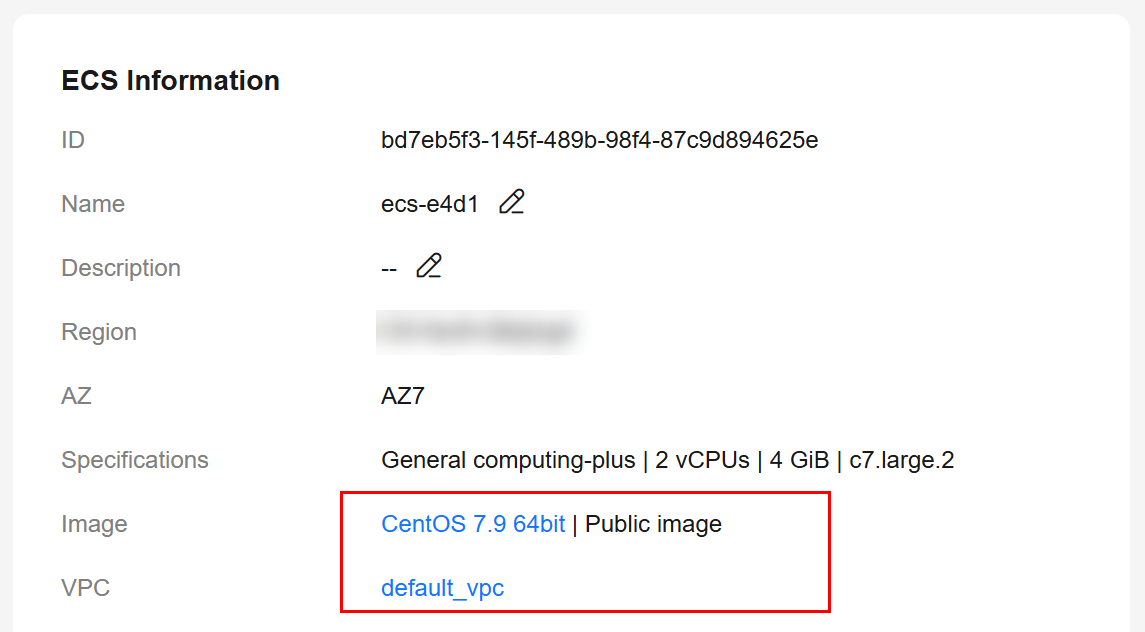Viewport: 1145px width, 632px height.
Task: Open the default_vpc link
Action: tap(442, 588)
